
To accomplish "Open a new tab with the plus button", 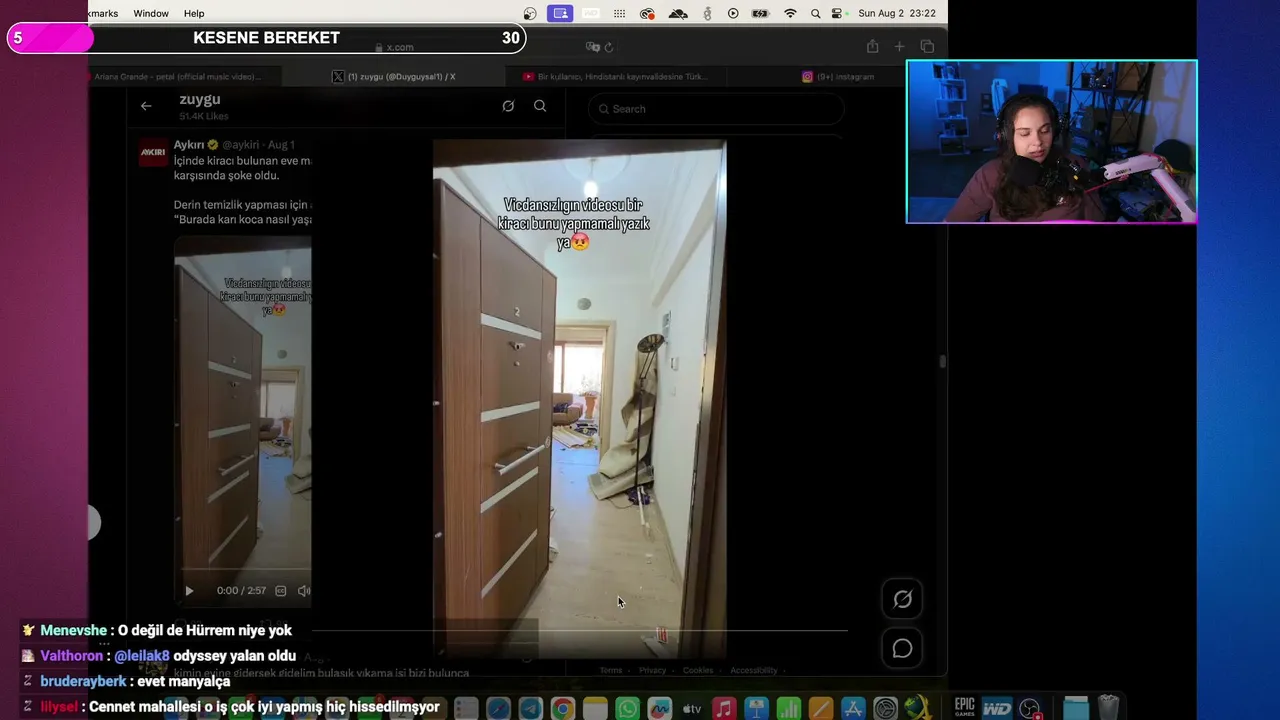I will (x=899, y=47).
